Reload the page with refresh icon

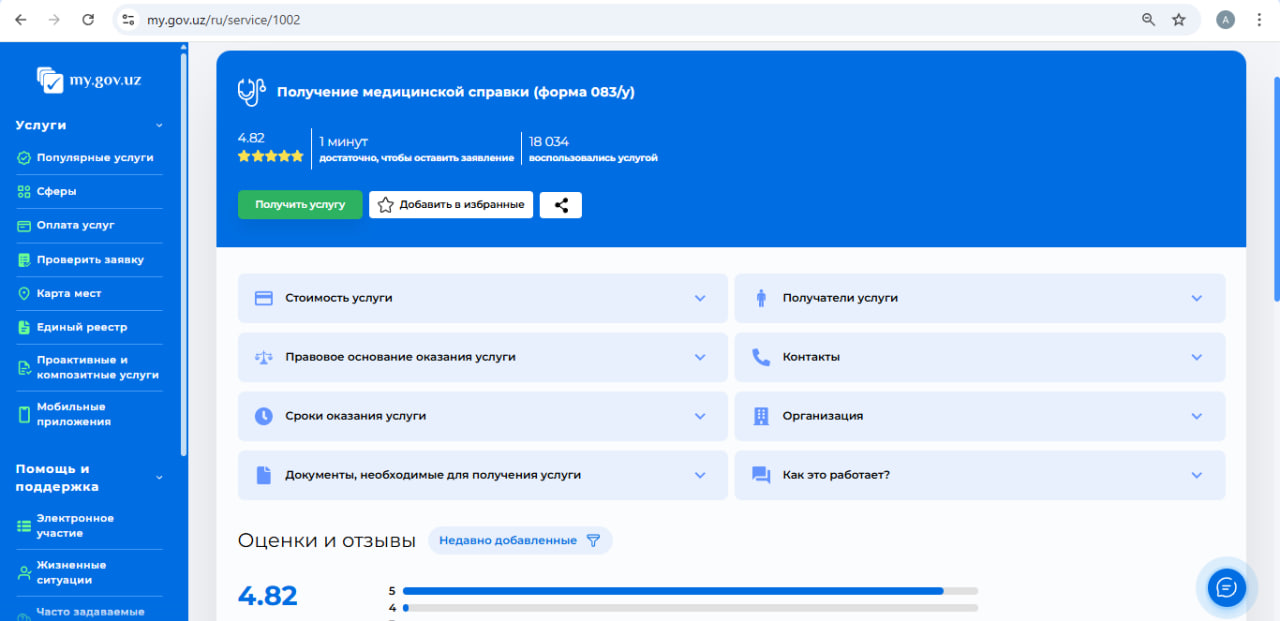[x=88, y=20]
